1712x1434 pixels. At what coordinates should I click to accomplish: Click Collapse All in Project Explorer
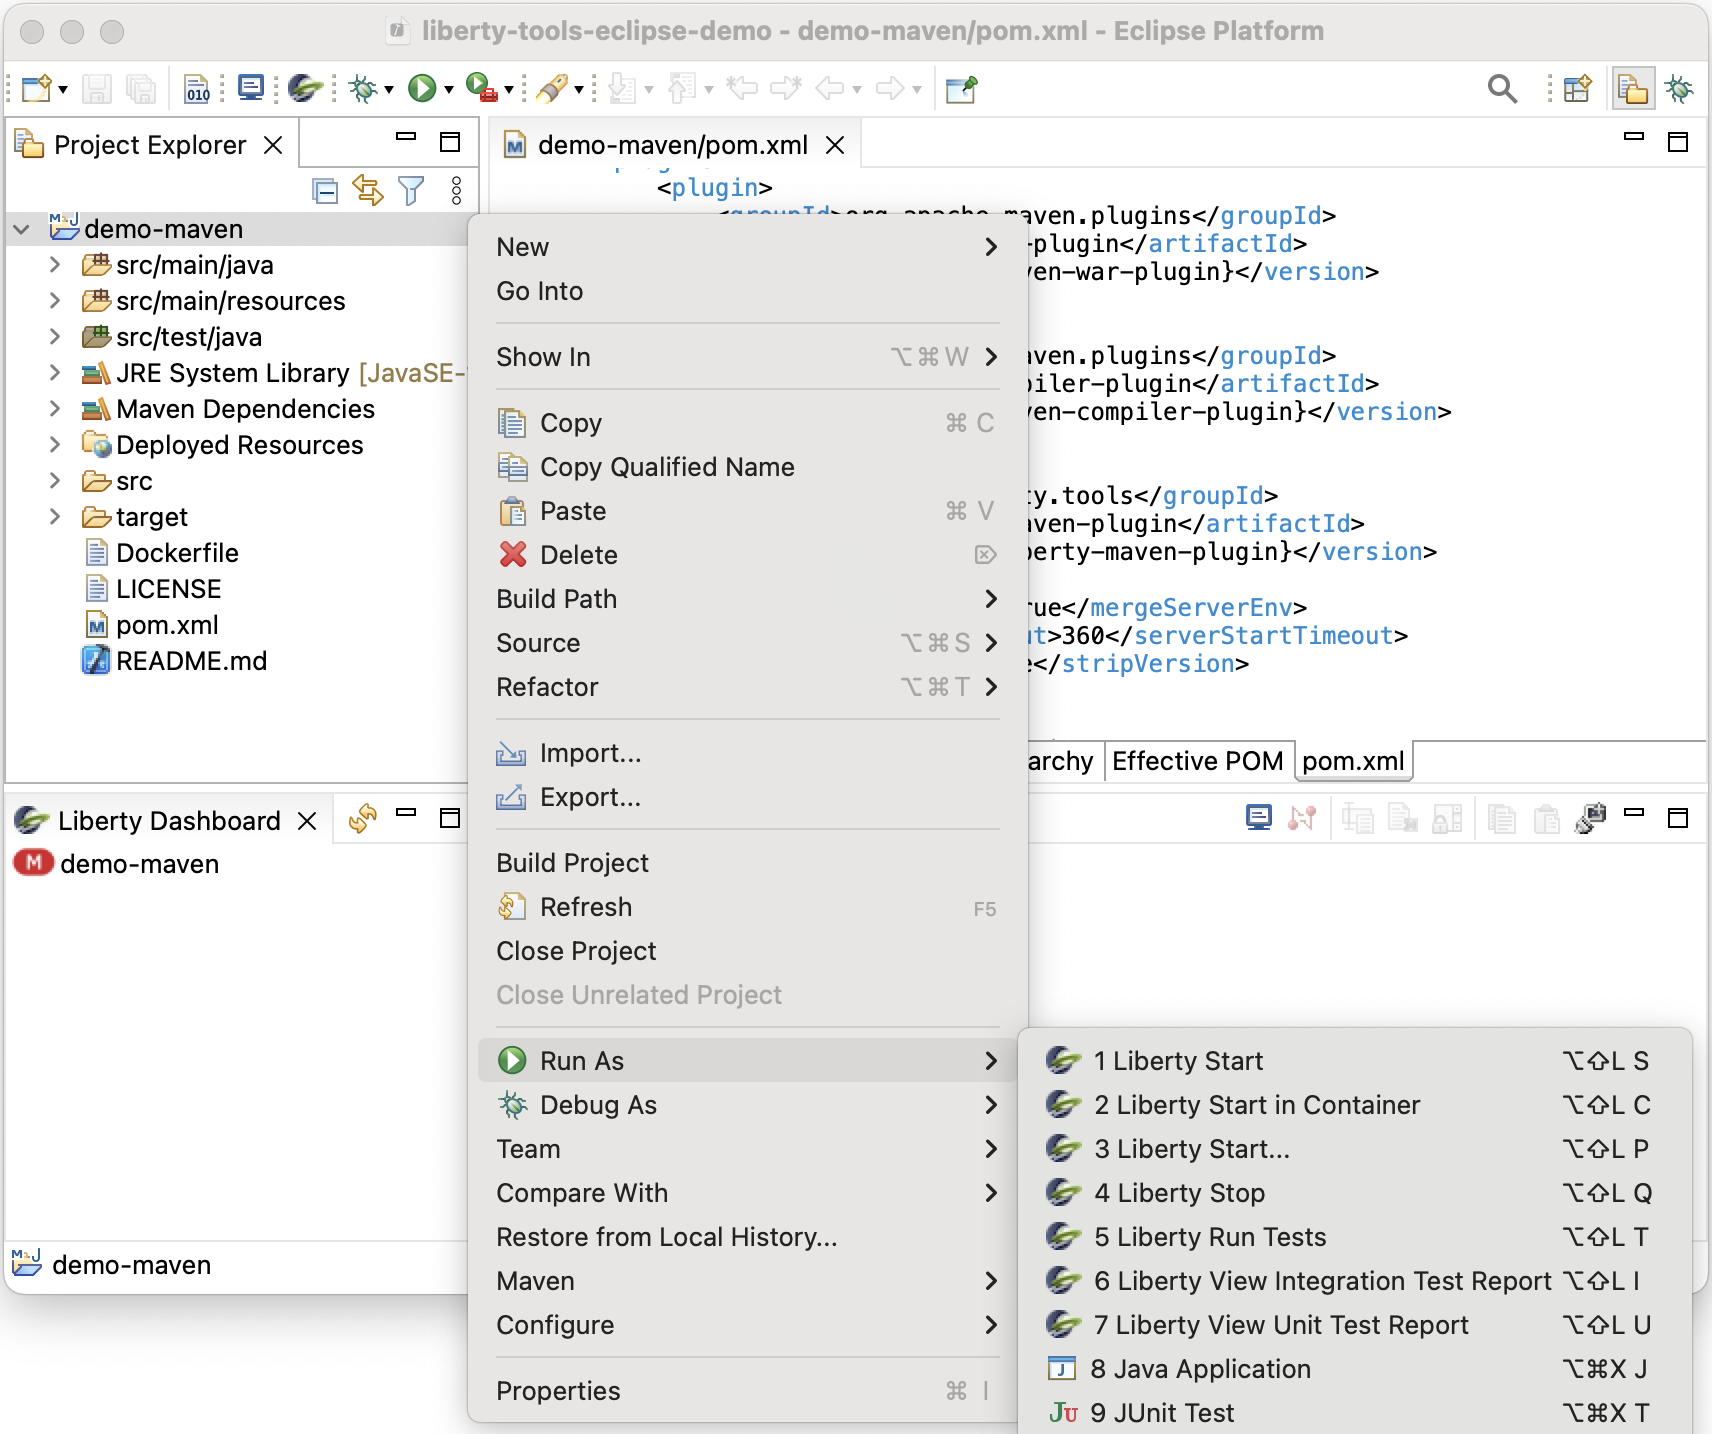tap(325, 190)
